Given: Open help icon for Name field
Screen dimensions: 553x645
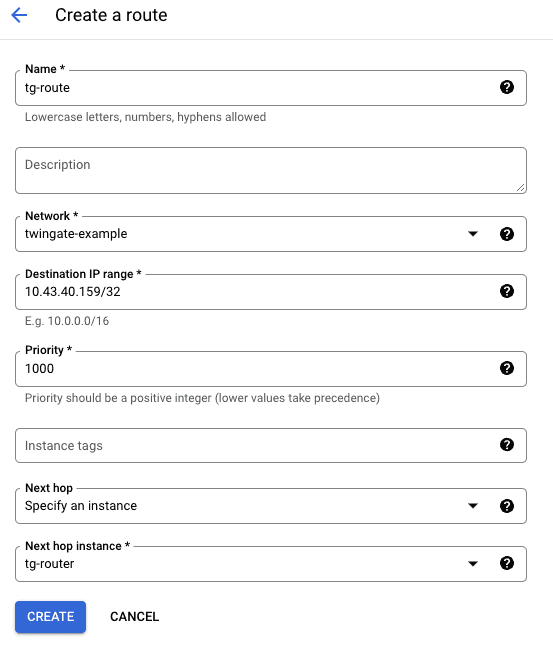Looking at the screenshot, I should tap(507, 87).
